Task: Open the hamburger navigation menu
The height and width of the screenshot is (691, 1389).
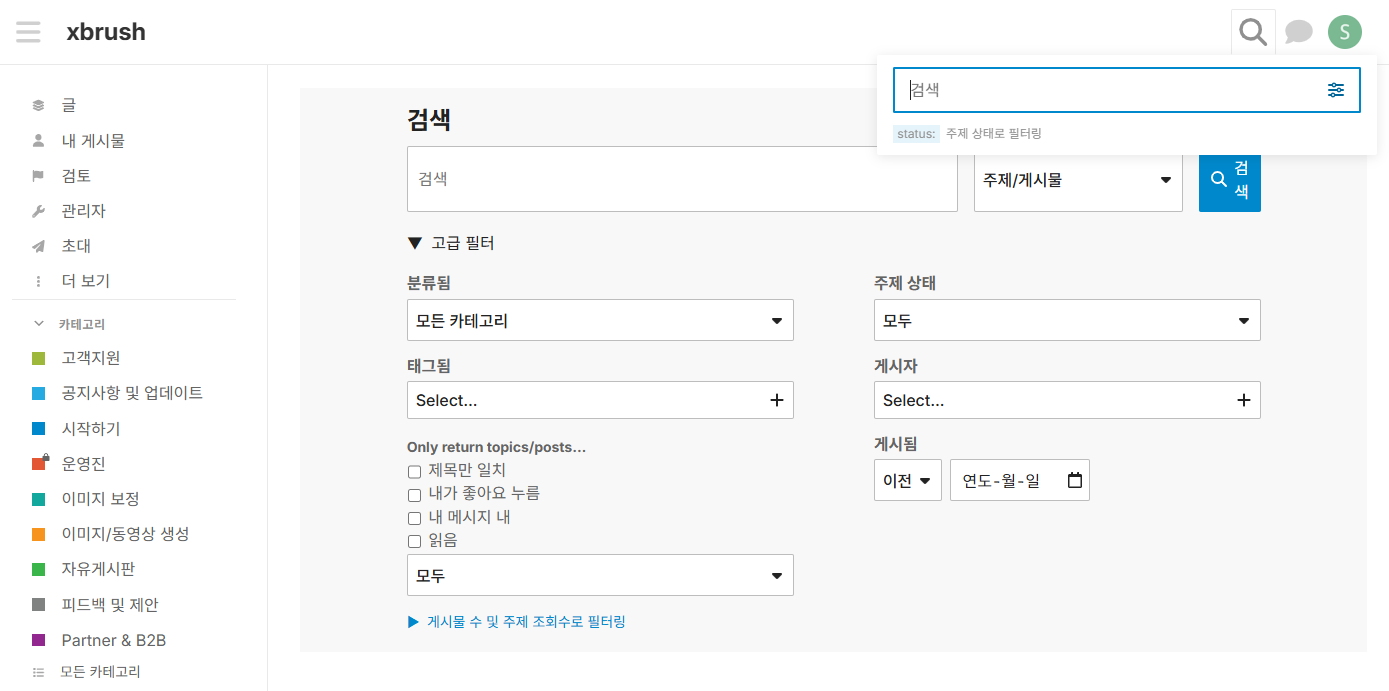Action: tap(28, 31)
